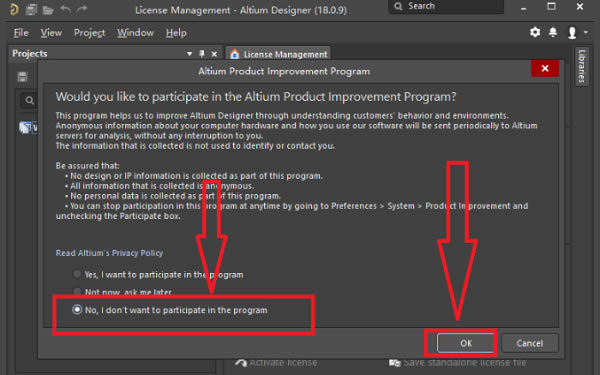Confirm the dialog with OK
This screenshot has width=600, height=375.
(x=465, y=343)
